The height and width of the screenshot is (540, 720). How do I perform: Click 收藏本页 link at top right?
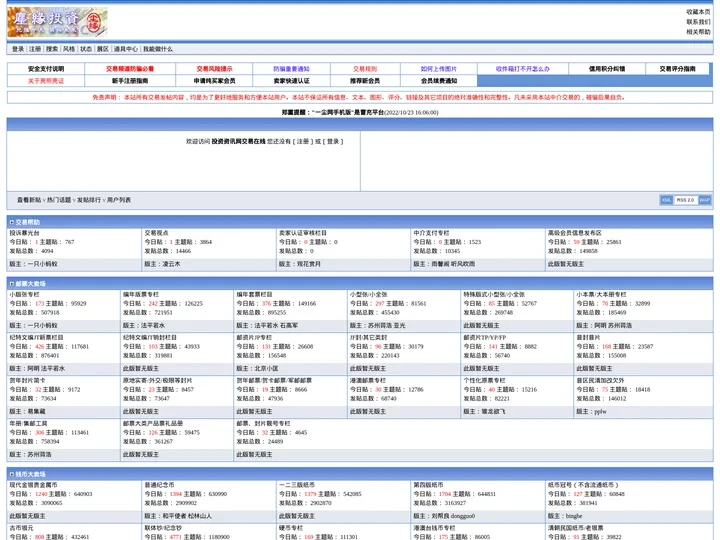tap(698, 12)
